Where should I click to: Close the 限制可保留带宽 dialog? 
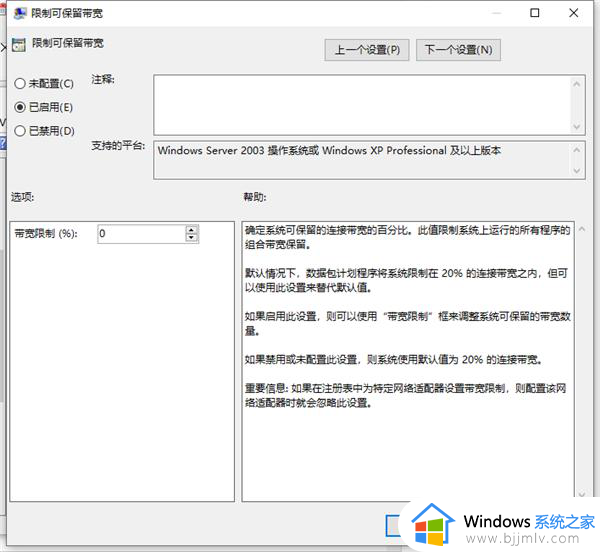click(579, 13)
